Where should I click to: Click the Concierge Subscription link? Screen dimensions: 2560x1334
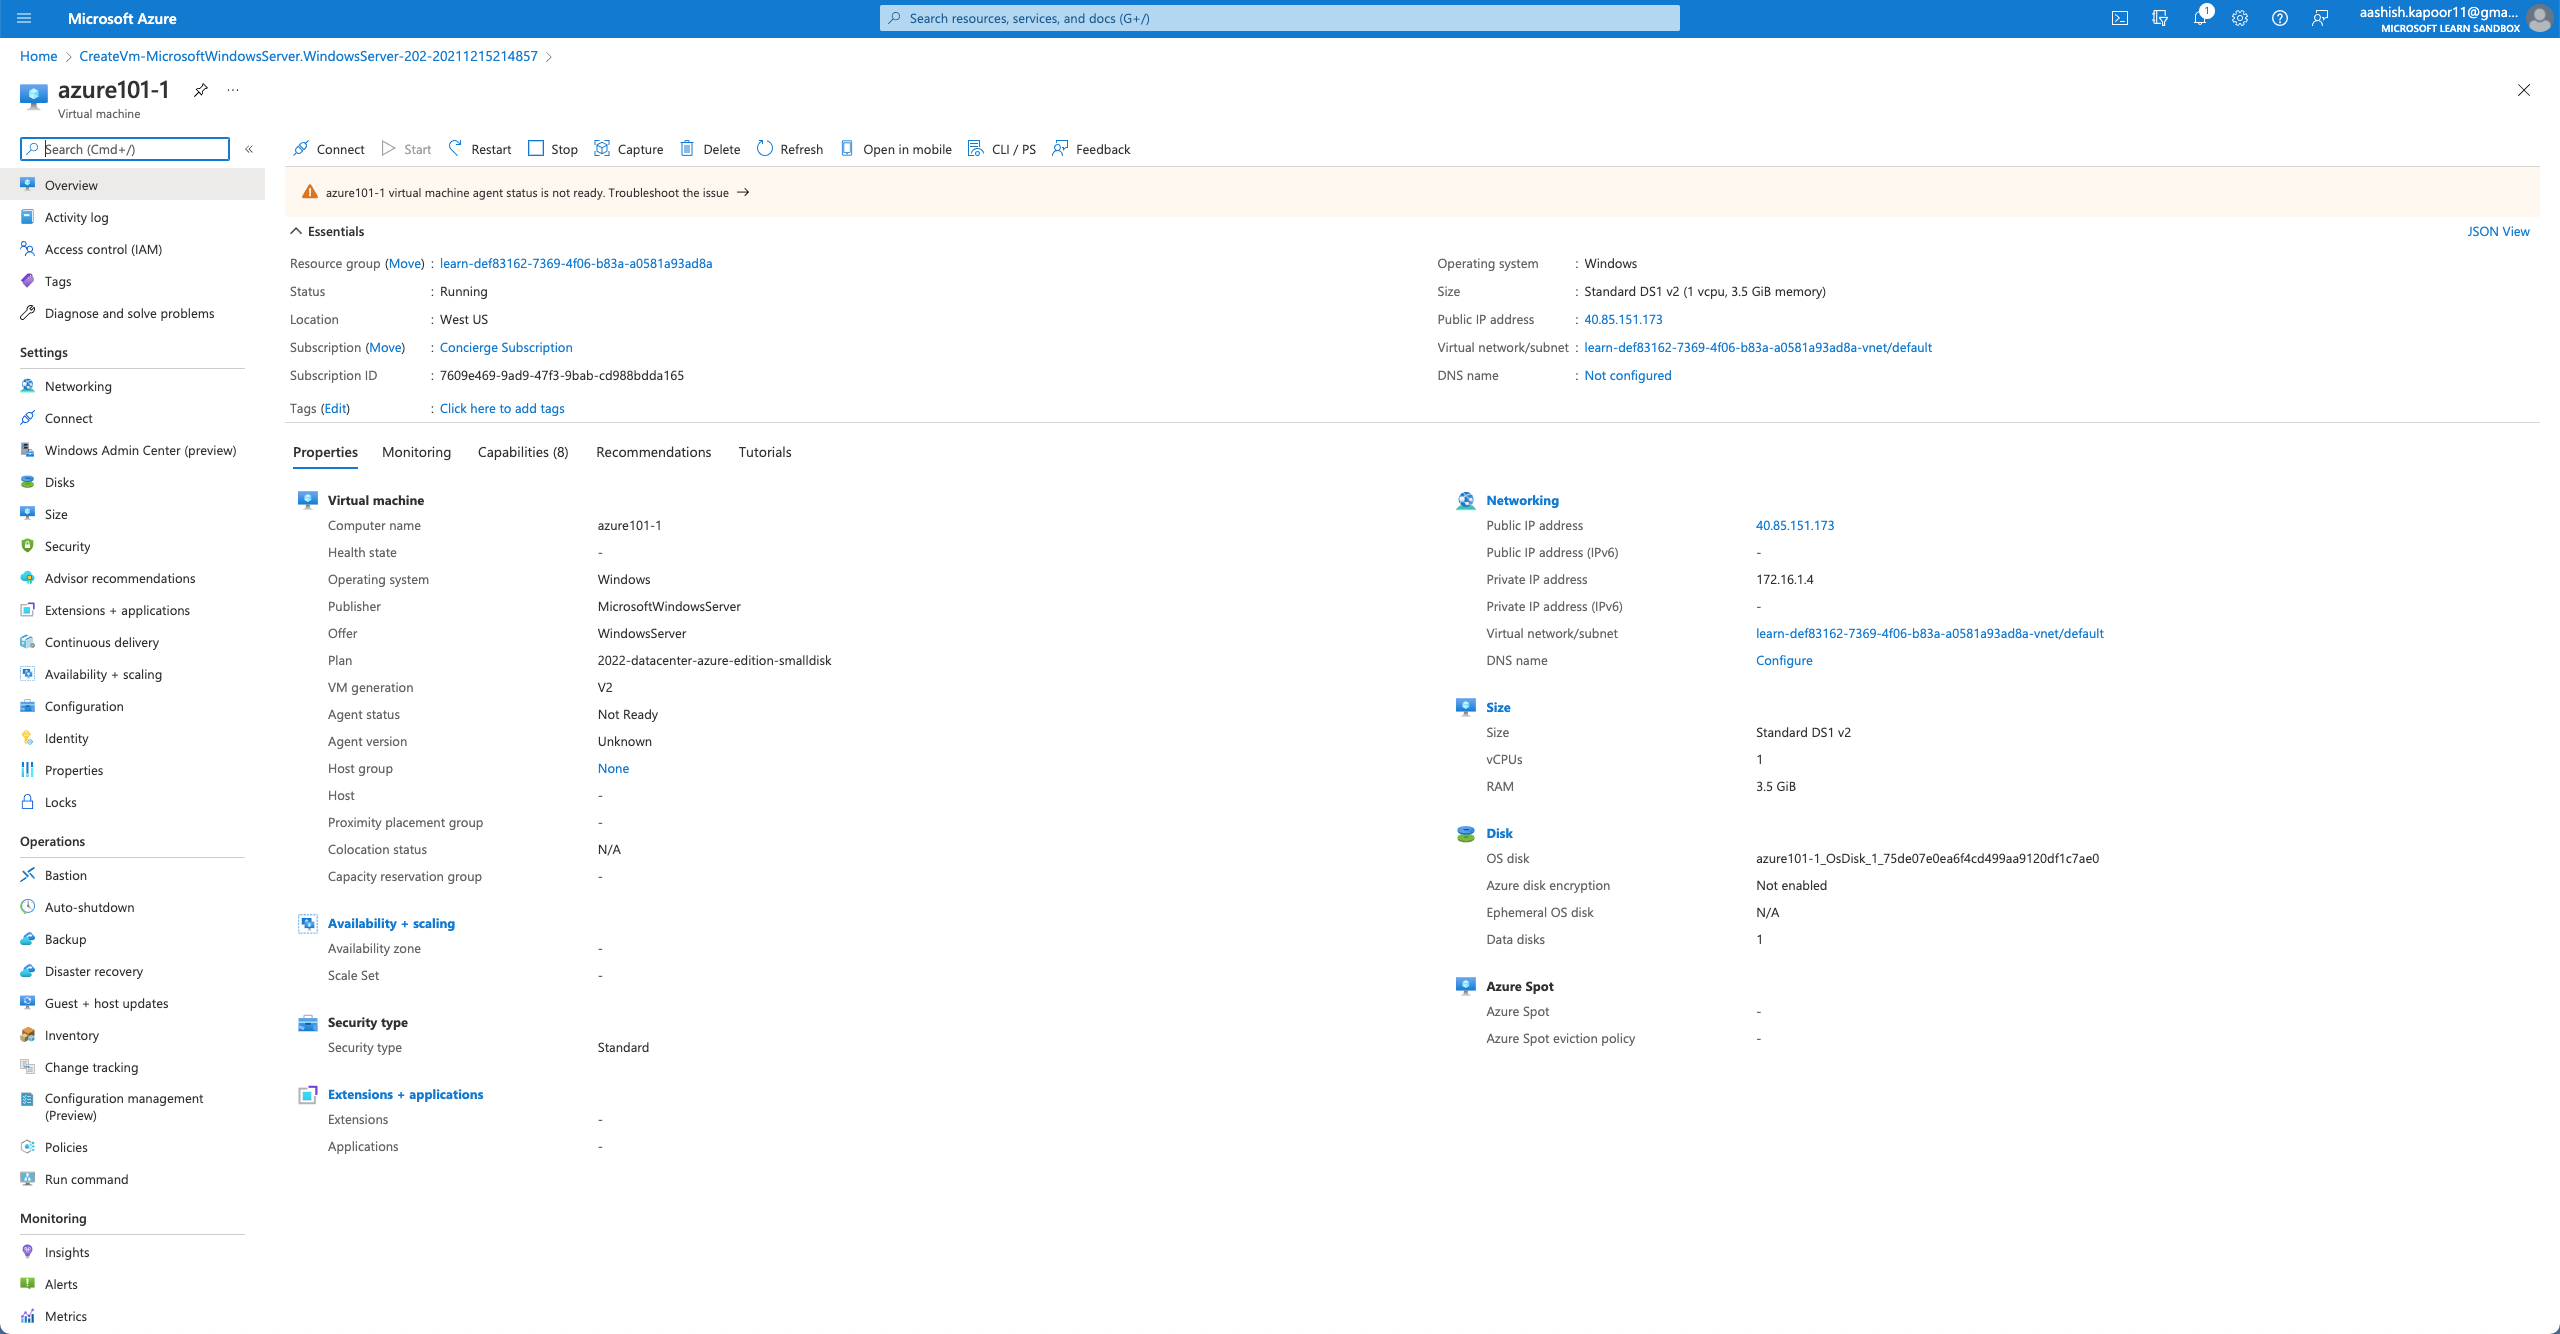coord(506,347)
